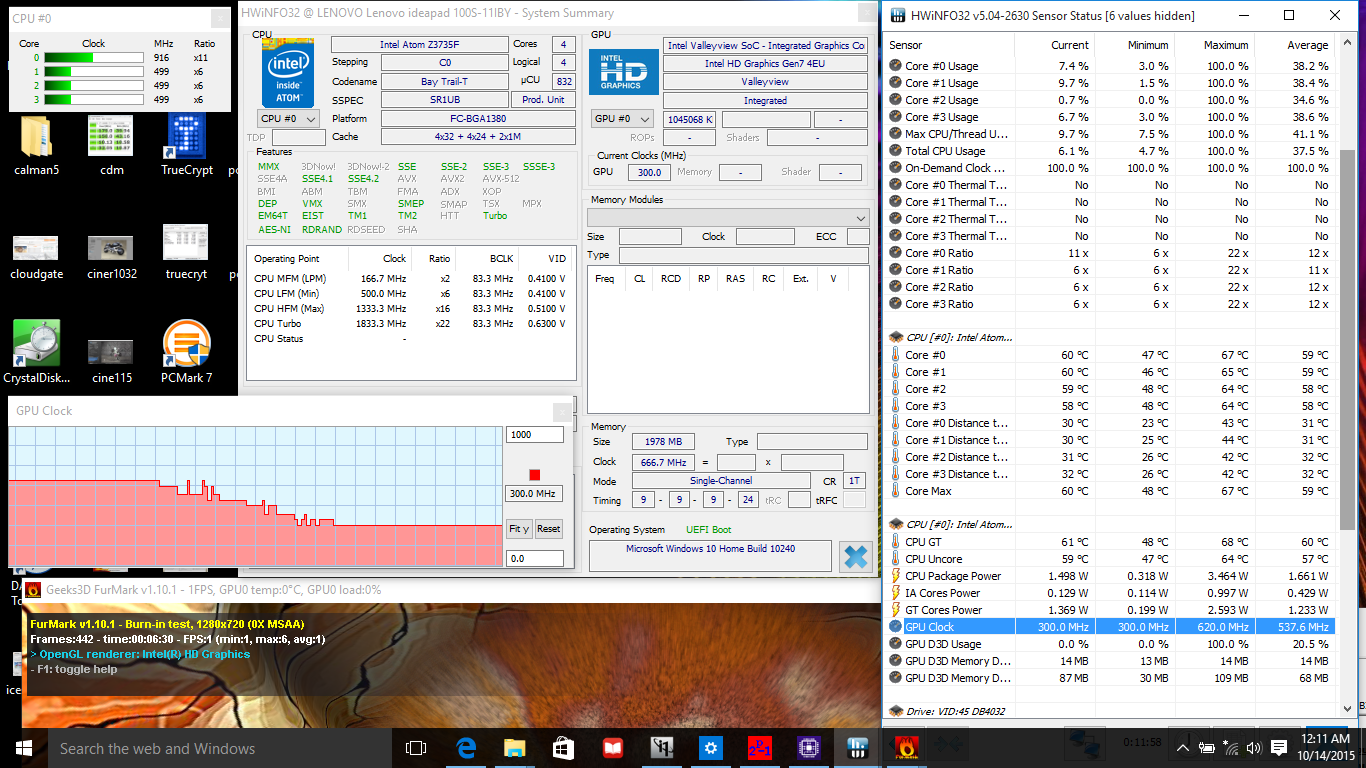Click the blue X icon in System Summary
1366x768 pixels.
coord(855,556)
